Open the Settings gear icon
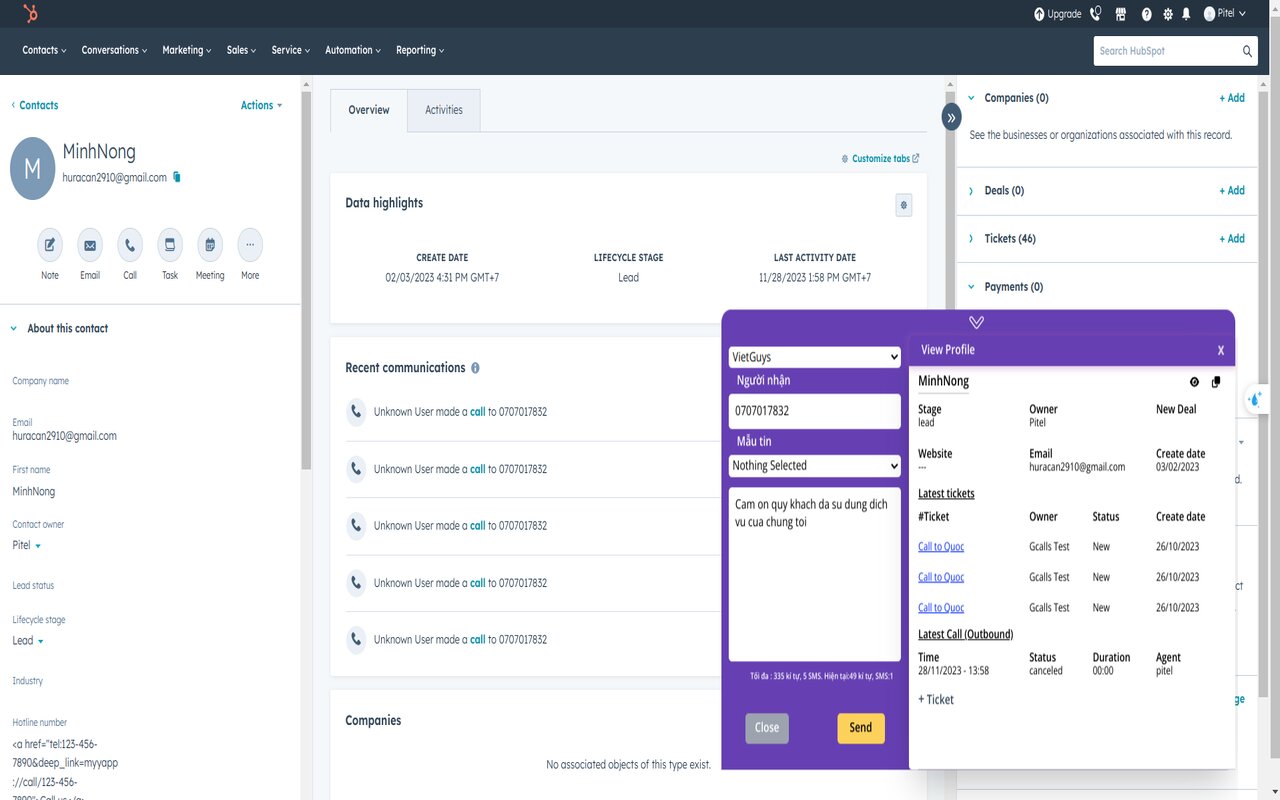Image resolution: width=1280 pixels, height=800 pixels. click(x=1168, y=14)
